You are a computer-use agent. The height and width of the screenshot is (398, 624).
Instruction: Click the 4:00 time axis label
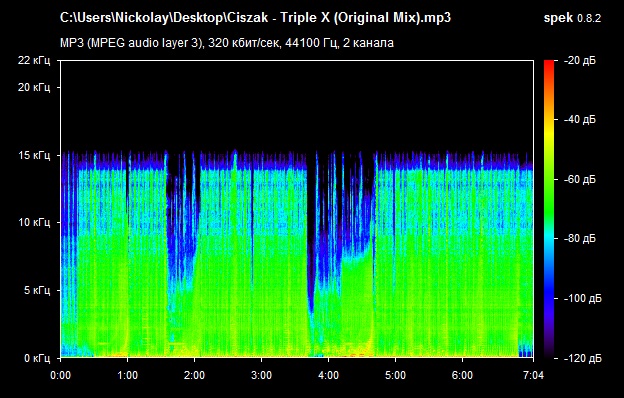[x=328, y=375]
